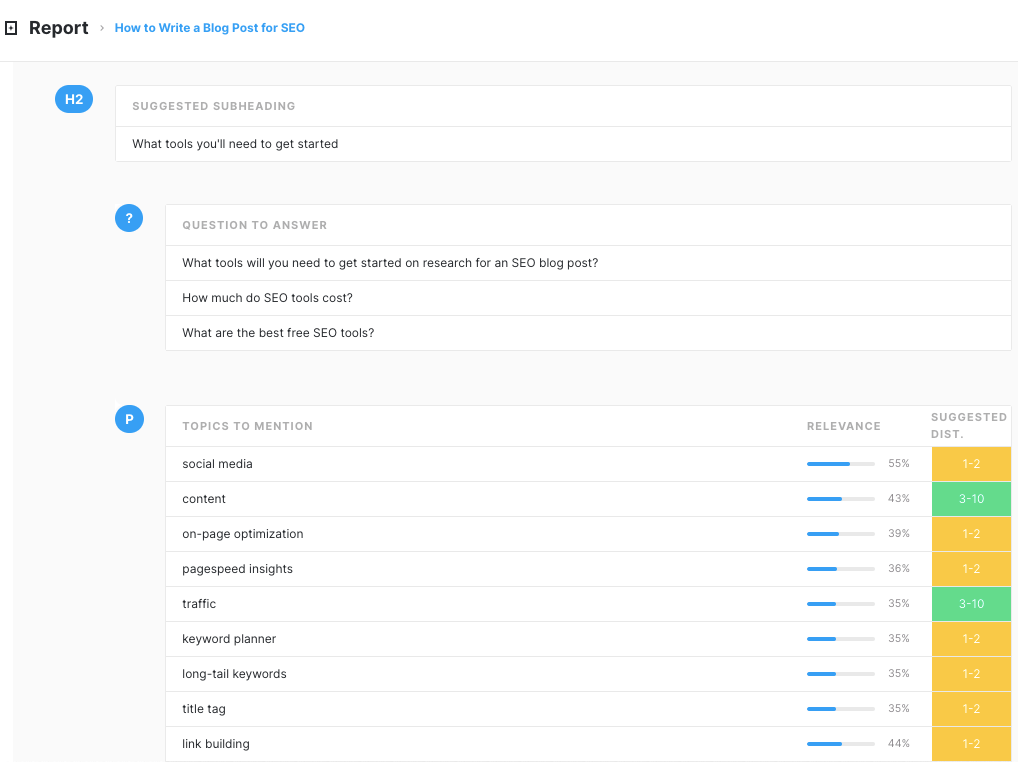
Task: Click the 'social media' topic row
Action: (x=217, y=464)
